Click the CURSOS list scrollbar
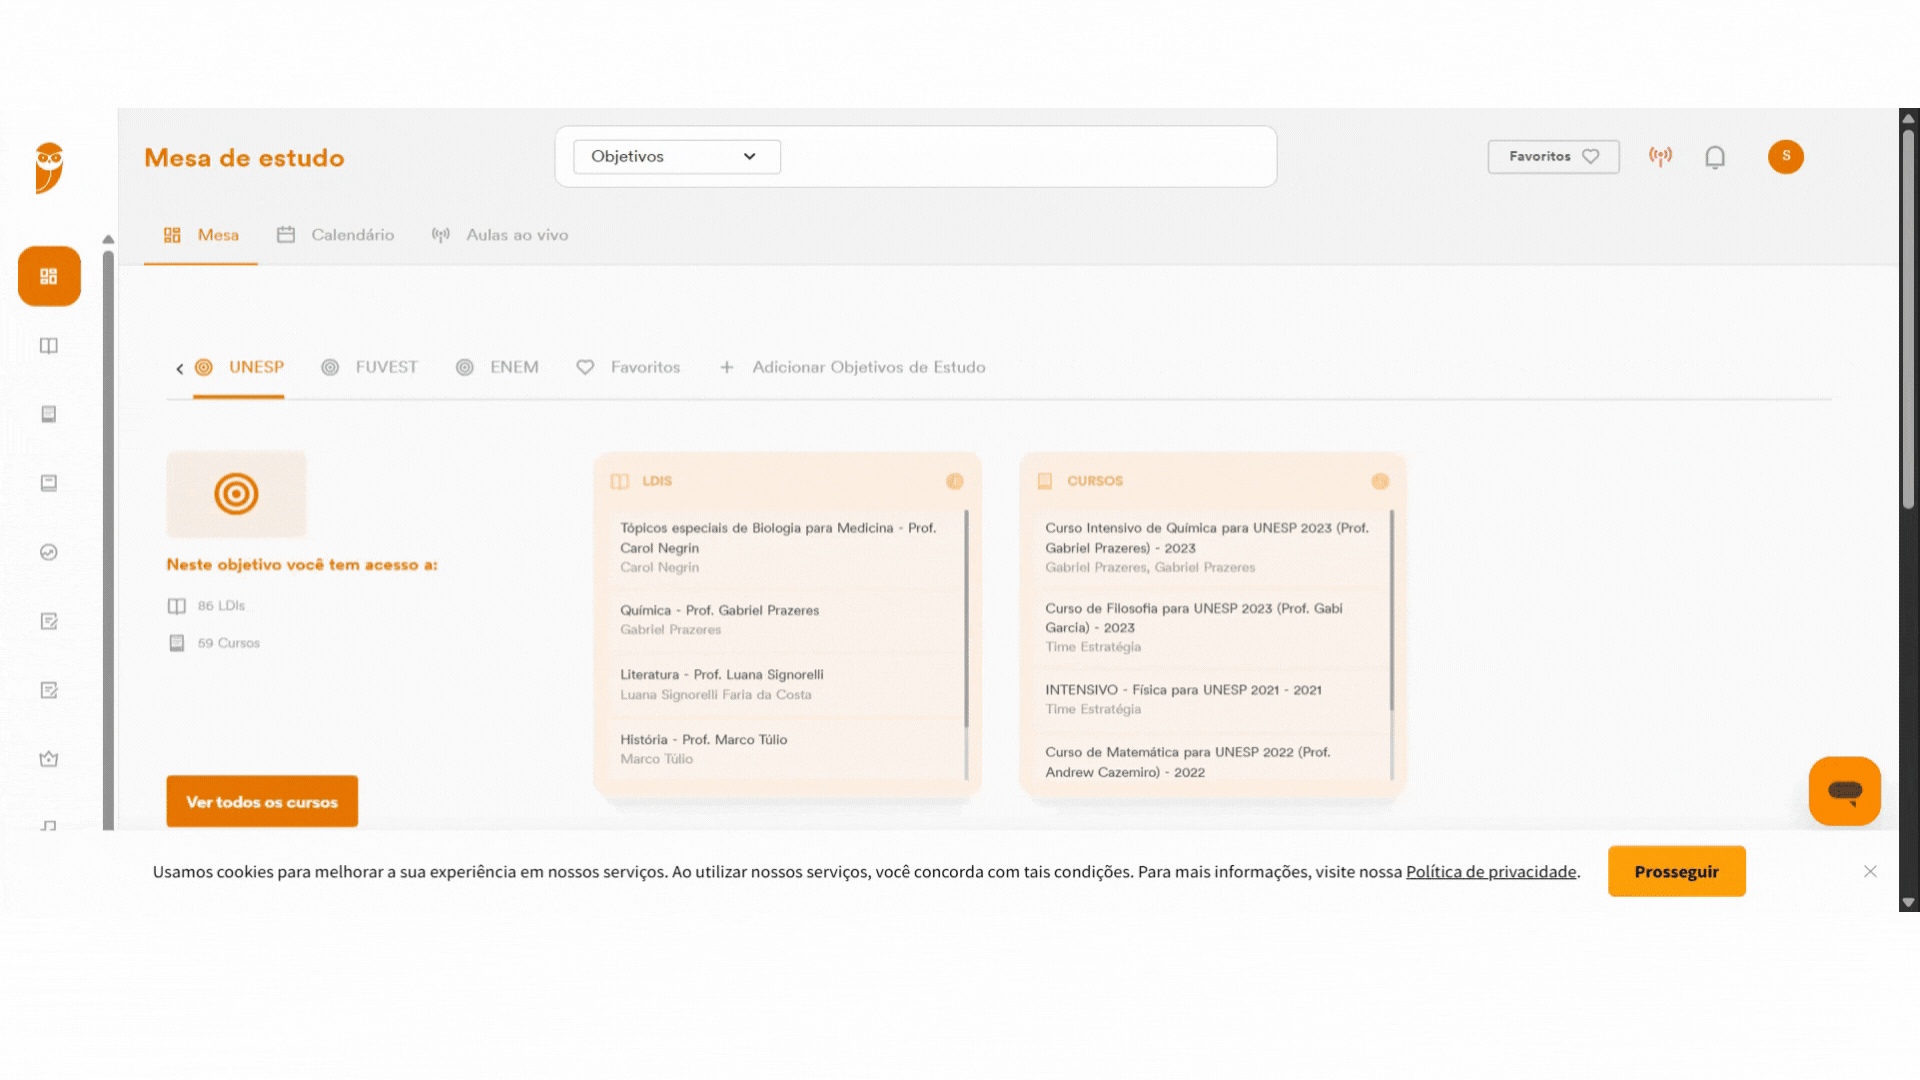 [1391, 610]
